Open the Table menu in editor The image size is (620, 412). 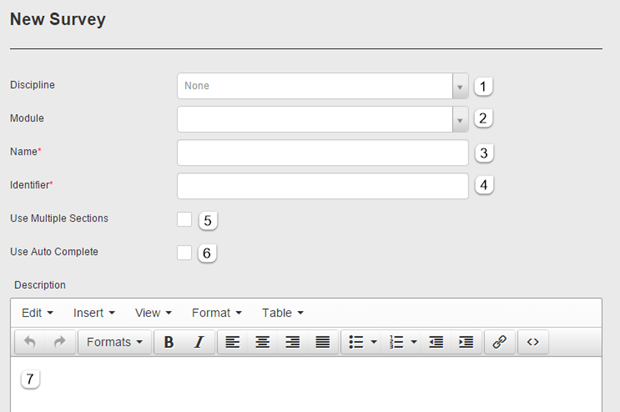click(x=282, y=313)
